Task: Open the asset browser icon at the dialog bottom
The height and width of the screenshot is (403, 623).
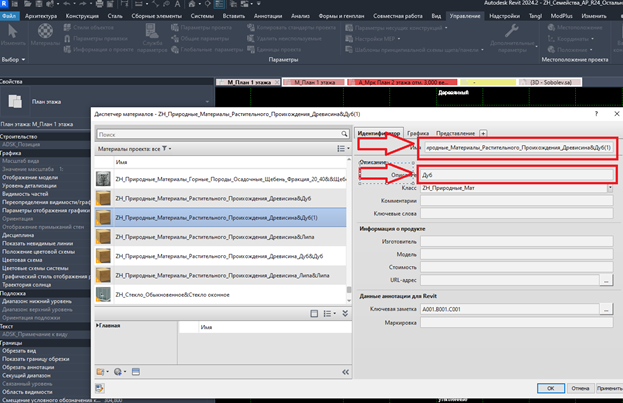Action: coord(136,372)
